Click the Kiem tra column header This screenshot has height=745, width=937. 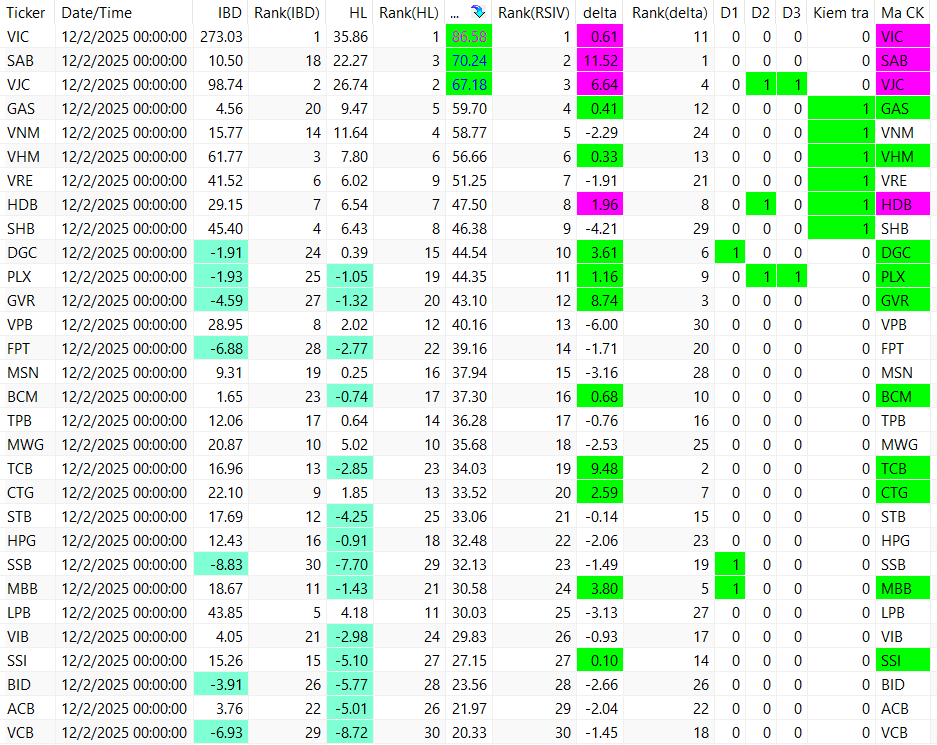841,13
